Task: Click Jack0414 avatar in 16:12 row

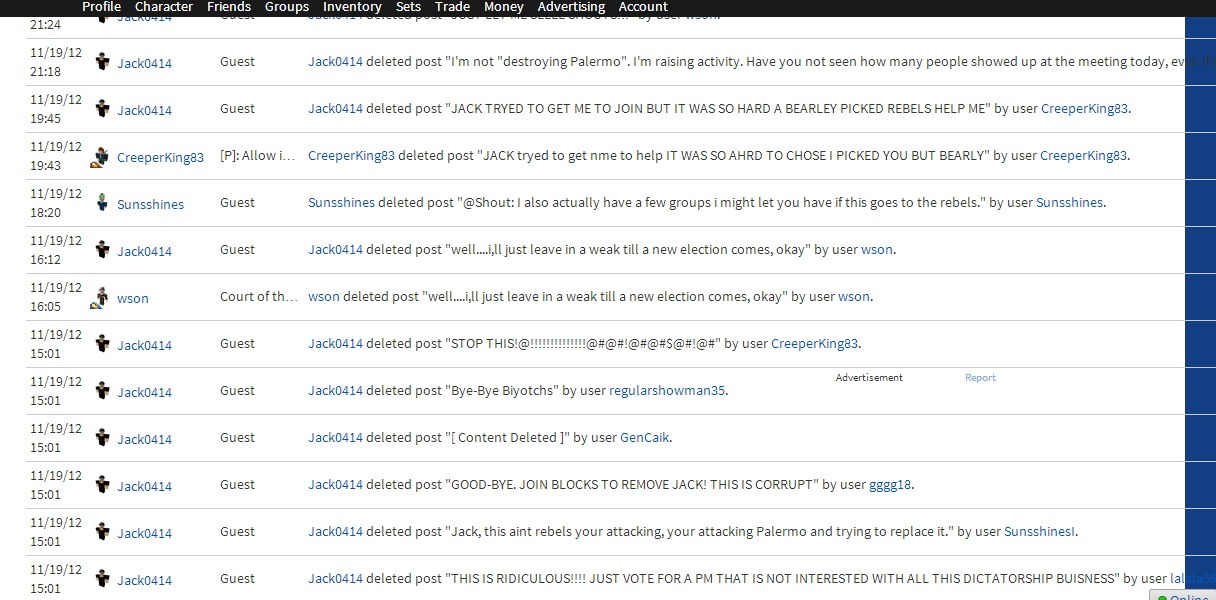Action: click(102, 250)
